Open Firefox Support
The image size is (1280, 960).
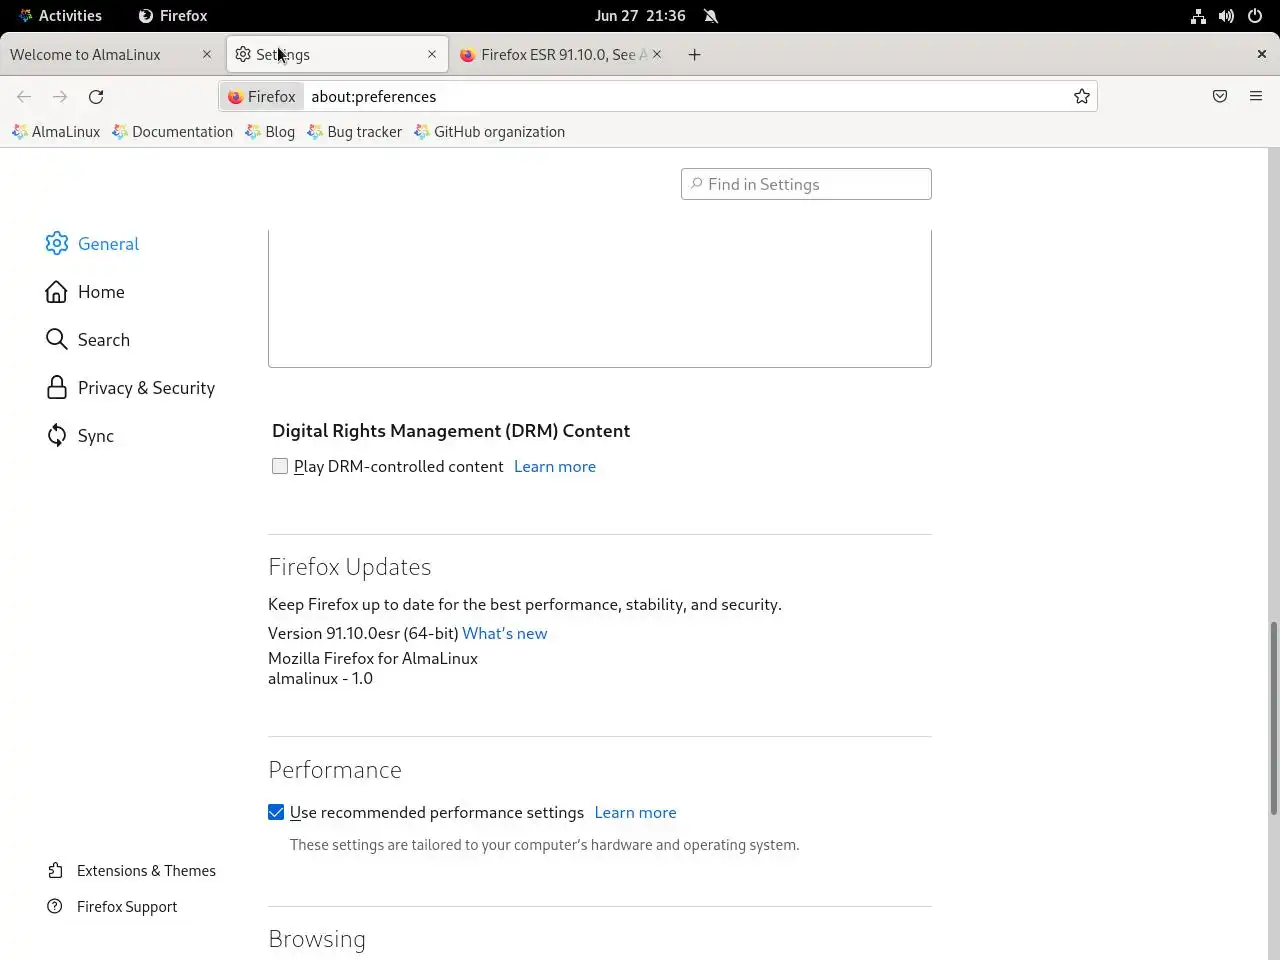pyautogui.click(x=112, y=907)
